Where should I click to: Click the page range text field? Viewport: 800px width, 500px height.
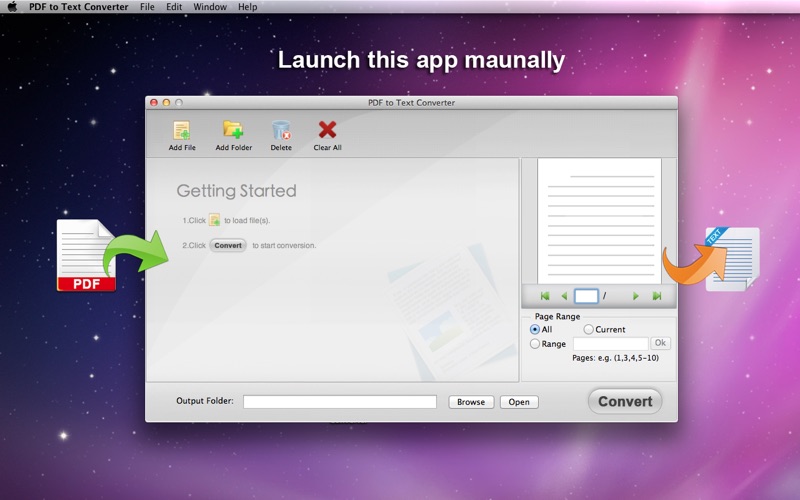pos(611,343)
